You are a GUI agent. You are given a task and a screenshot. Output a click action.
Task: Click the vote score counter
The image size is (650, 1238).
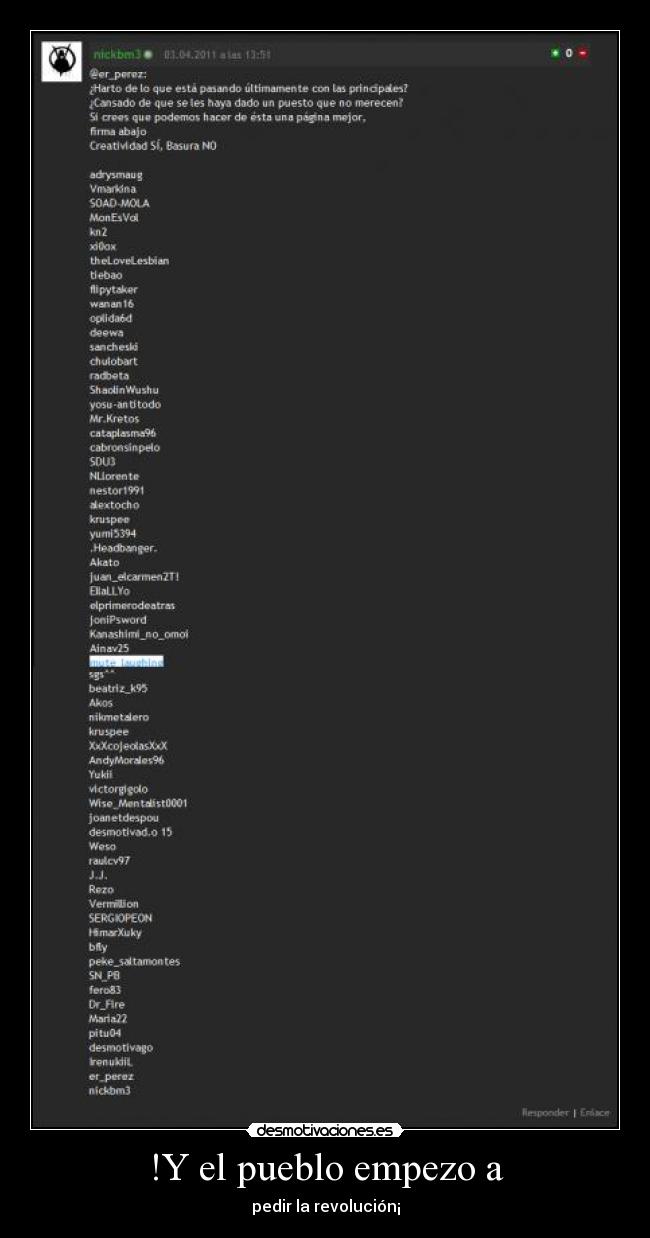click(569, 53)
